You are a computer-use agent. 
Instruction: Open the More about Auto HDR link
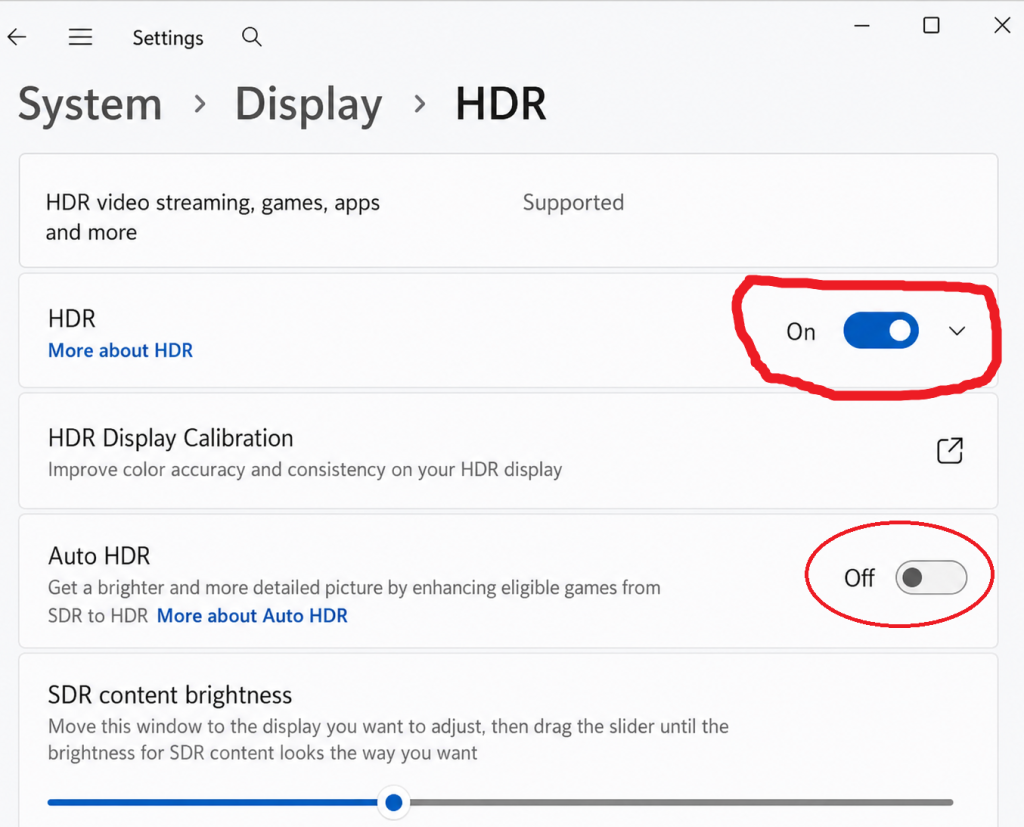coord(252,616)
